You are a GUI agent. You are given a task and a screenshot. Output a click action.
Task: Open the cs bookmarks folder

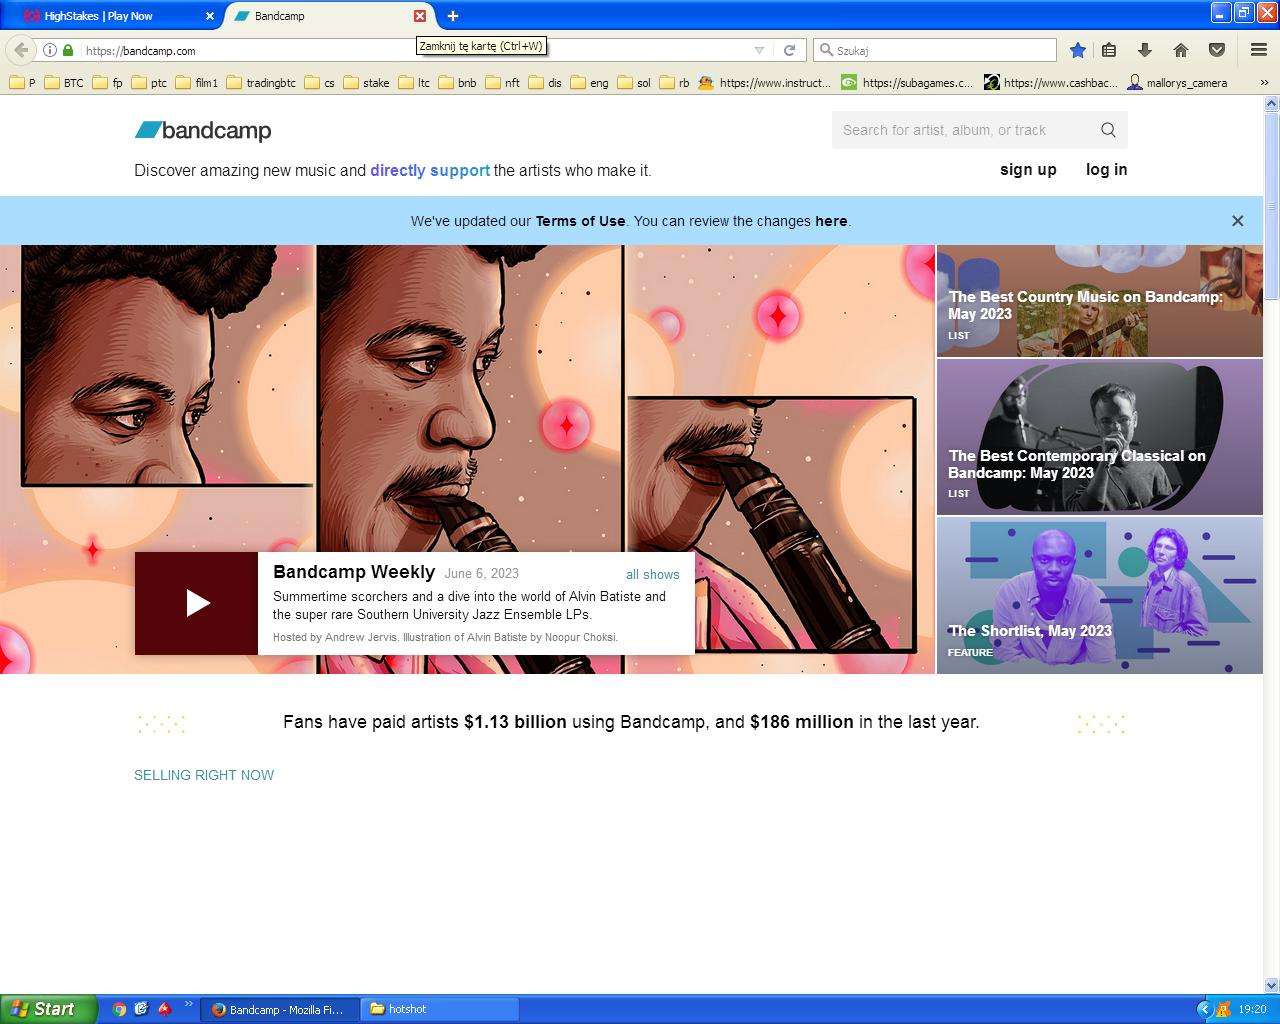(x=319, y=83)
